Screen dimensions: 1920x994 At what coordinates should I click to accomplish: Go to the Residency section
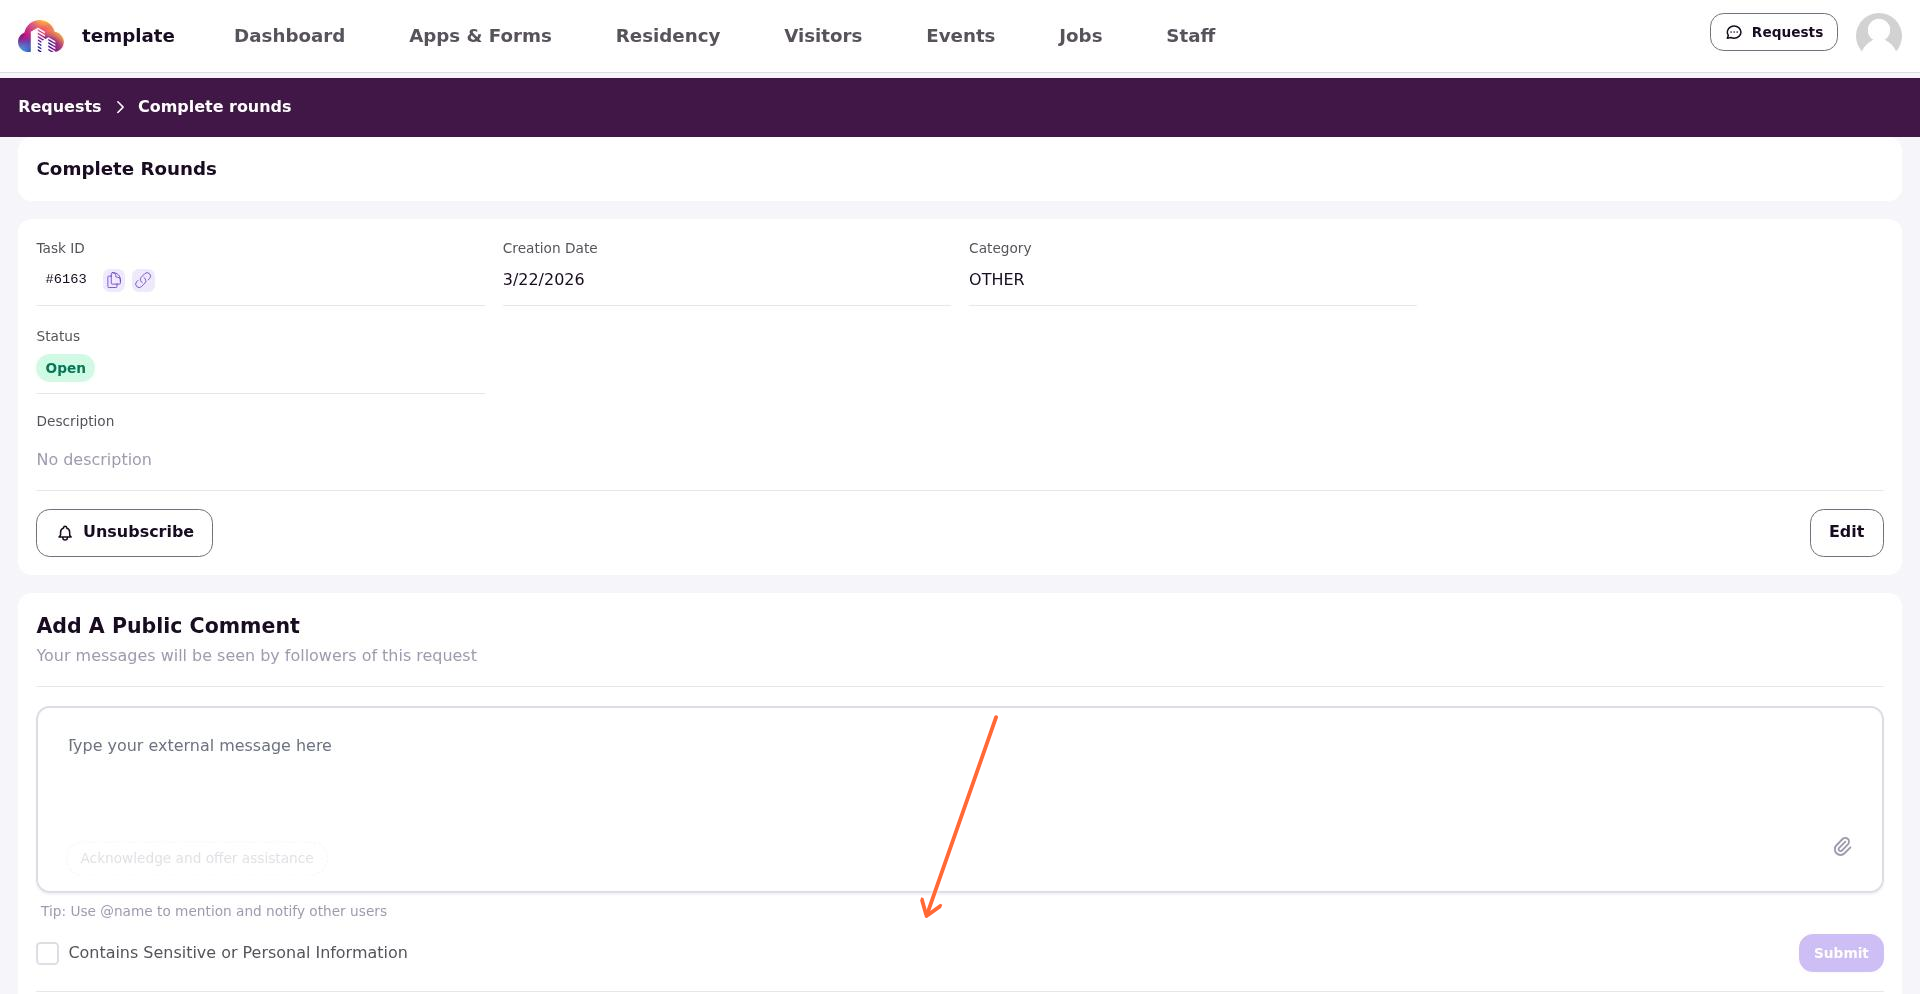[x=668, y=36]
